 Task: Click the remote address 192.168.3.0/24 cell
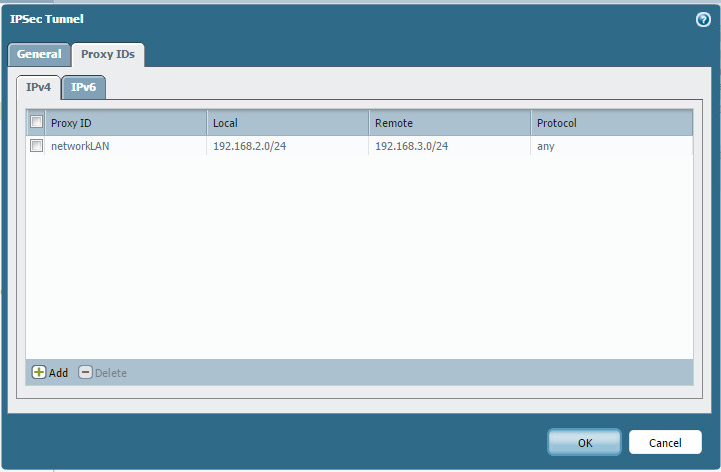tap(411, 146)
